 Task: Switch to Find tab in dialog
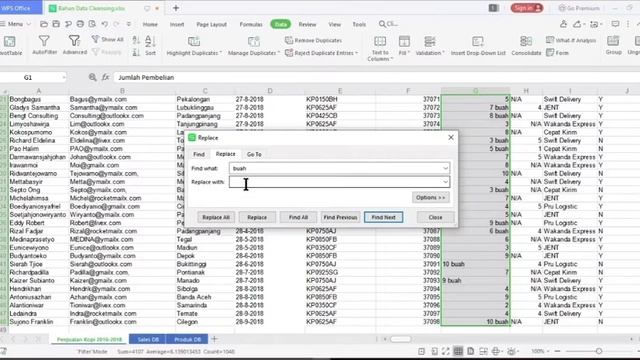tap(199, 154)
